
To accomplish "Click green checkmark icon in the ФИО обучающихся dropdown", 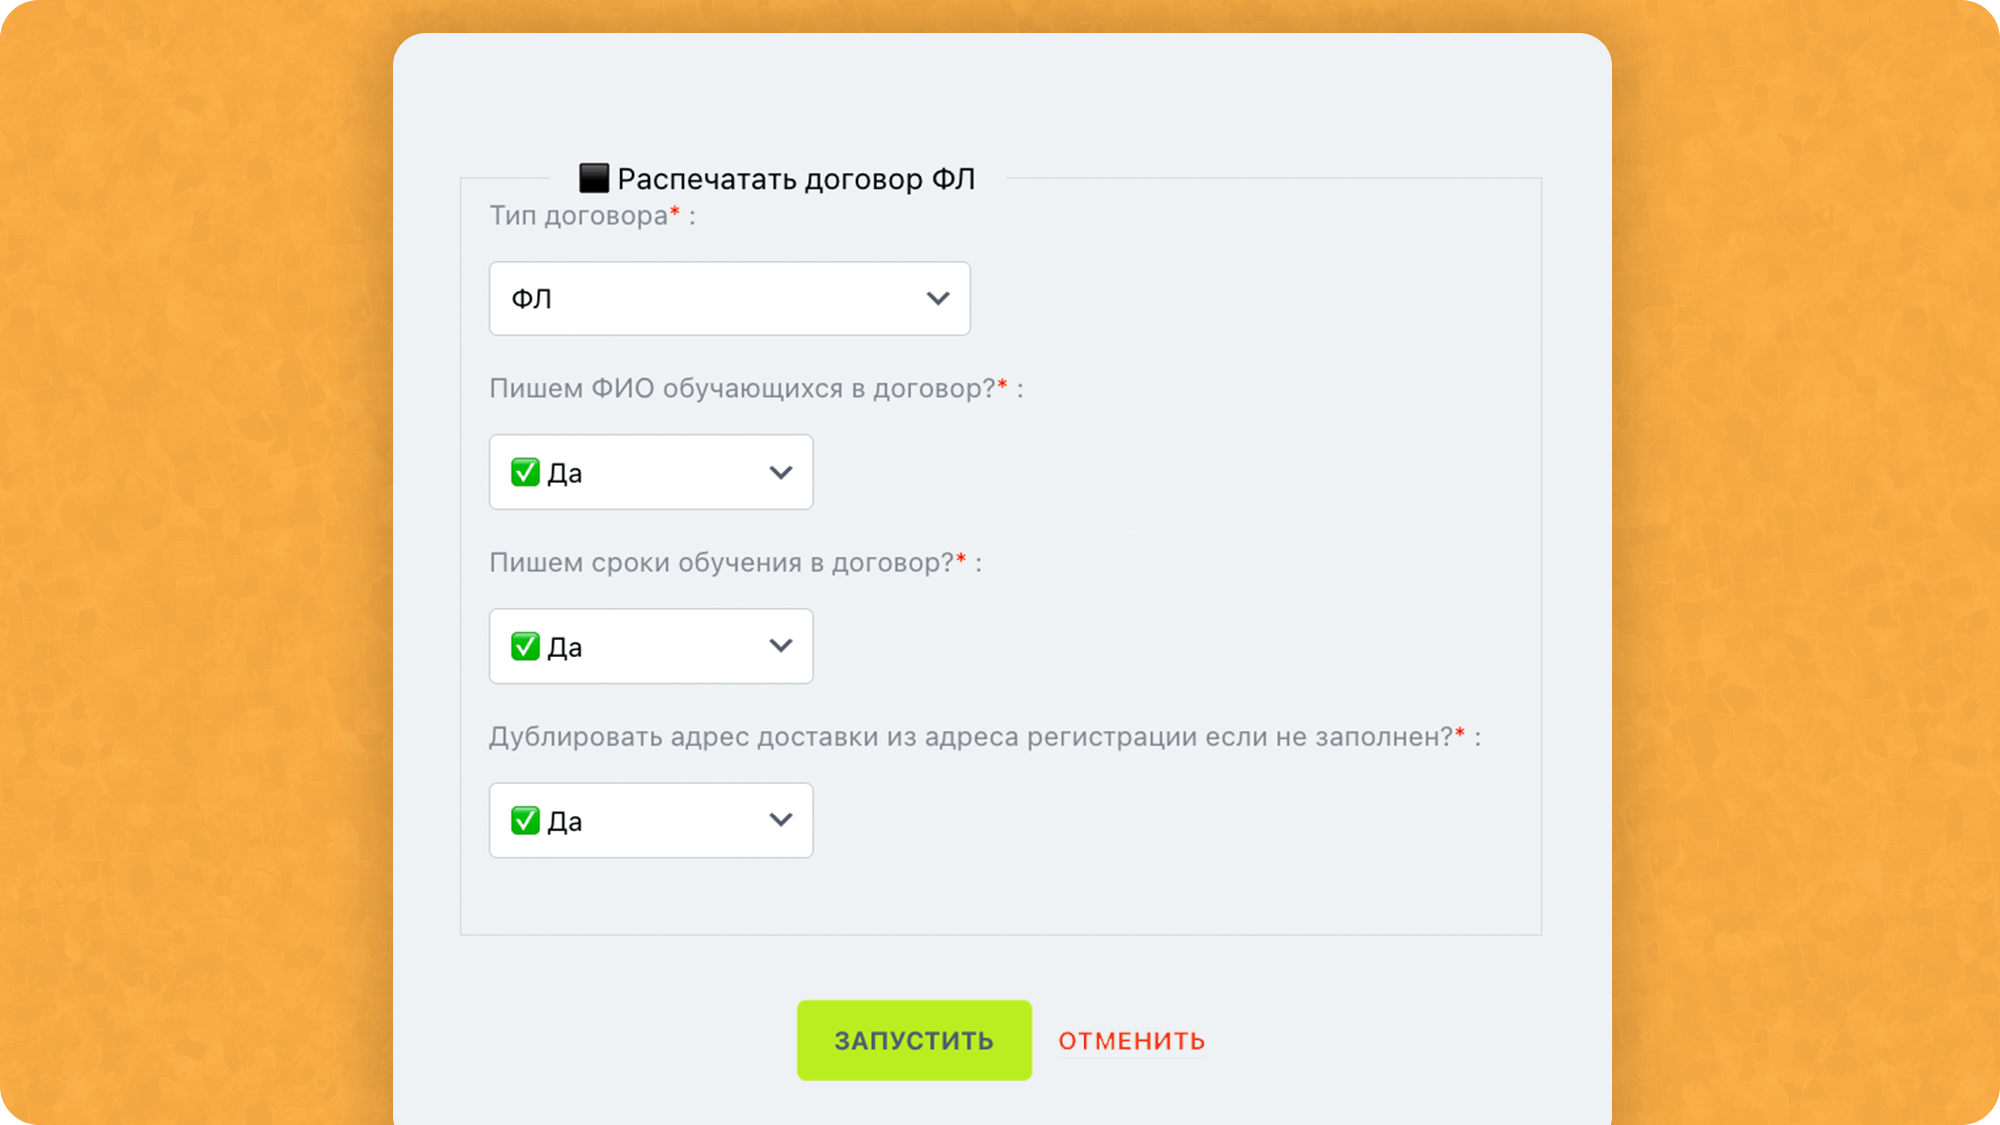I will pos(525,472).
